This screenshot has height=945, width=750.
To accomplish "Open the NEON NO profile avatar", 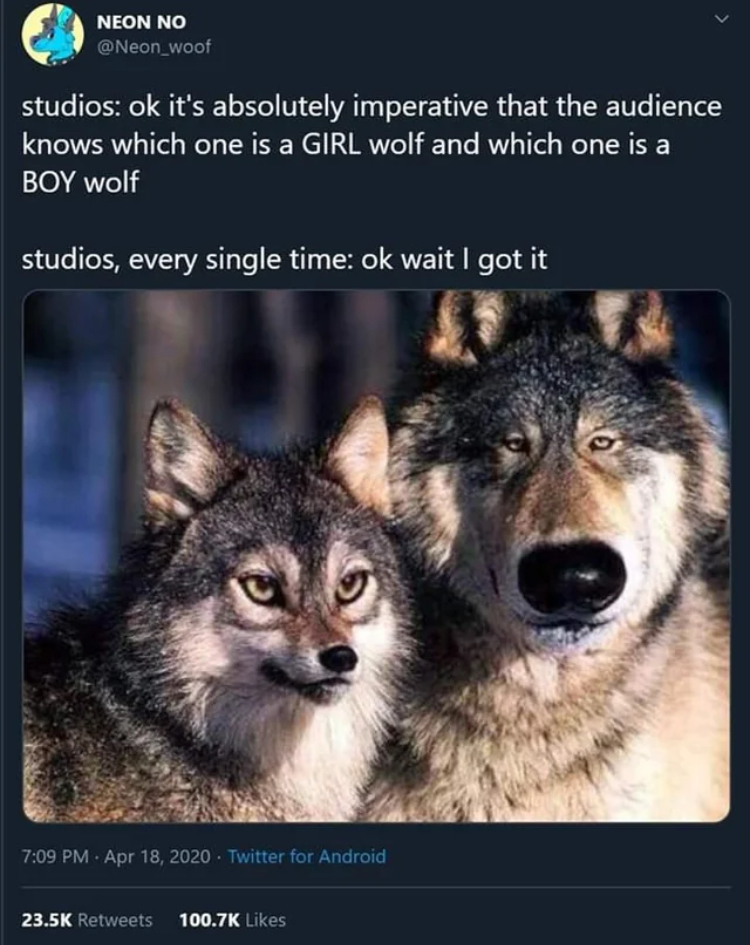I will pyautogui.click(x=52, y=34).
